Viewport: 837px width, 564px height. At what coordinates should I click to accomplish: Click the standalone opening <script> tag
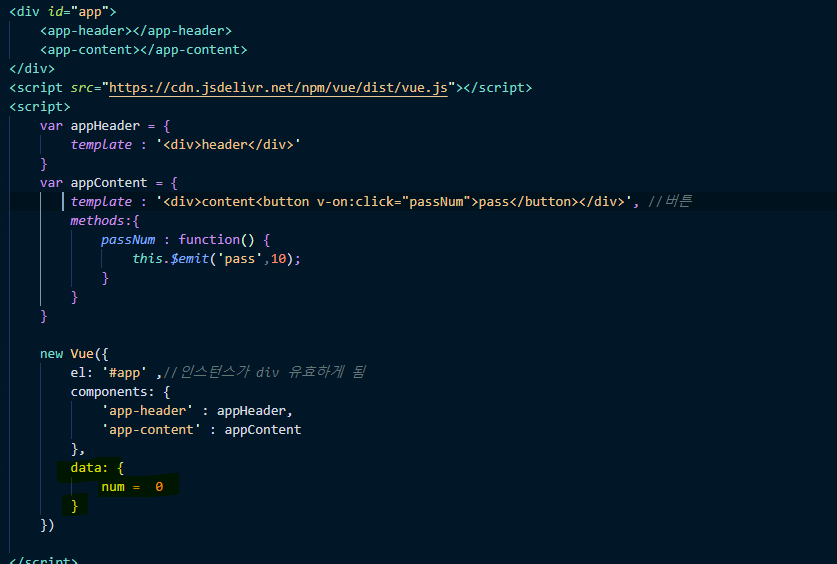[x=40, y=107]
